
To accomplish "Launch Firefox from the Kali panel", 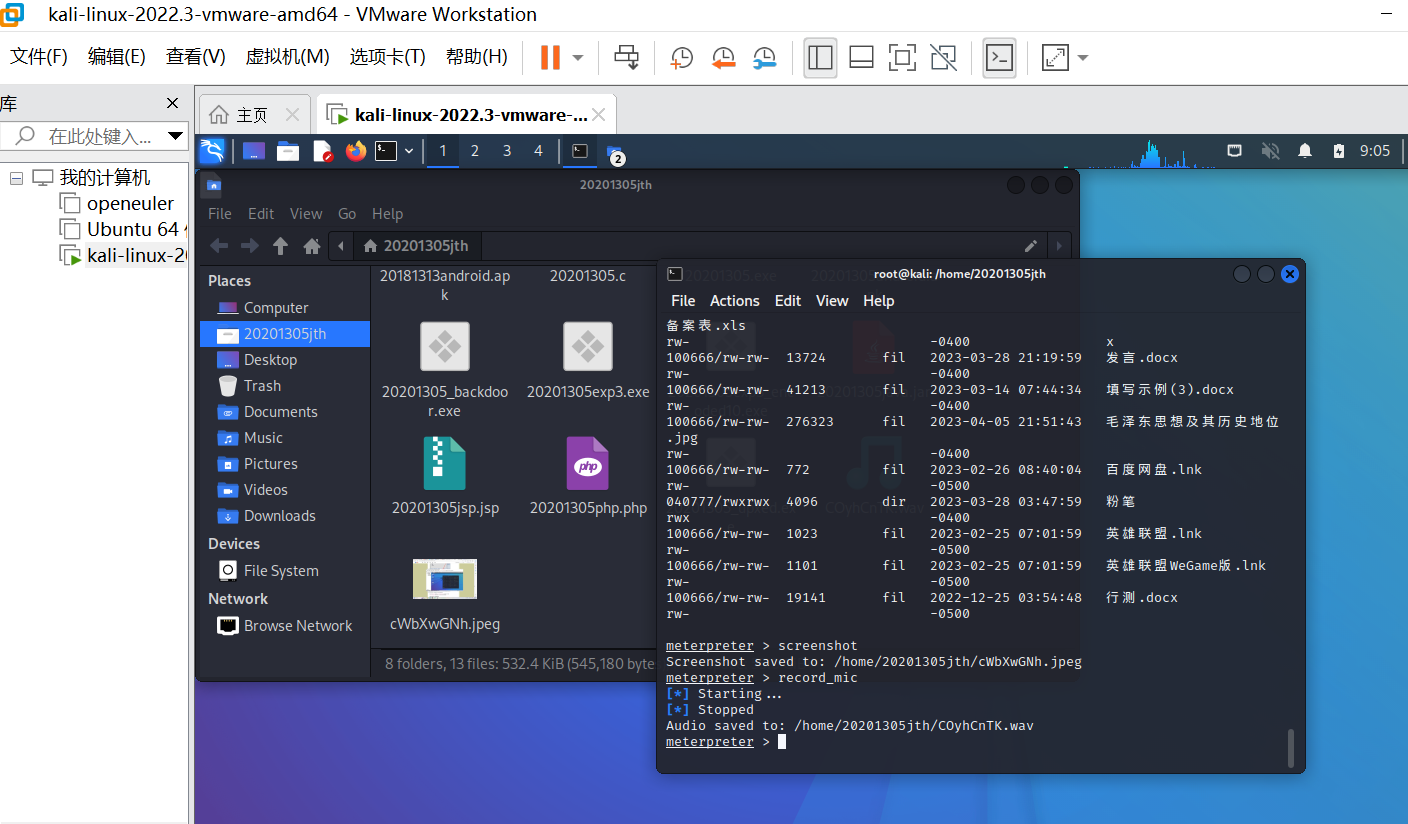I will point(356,151).
